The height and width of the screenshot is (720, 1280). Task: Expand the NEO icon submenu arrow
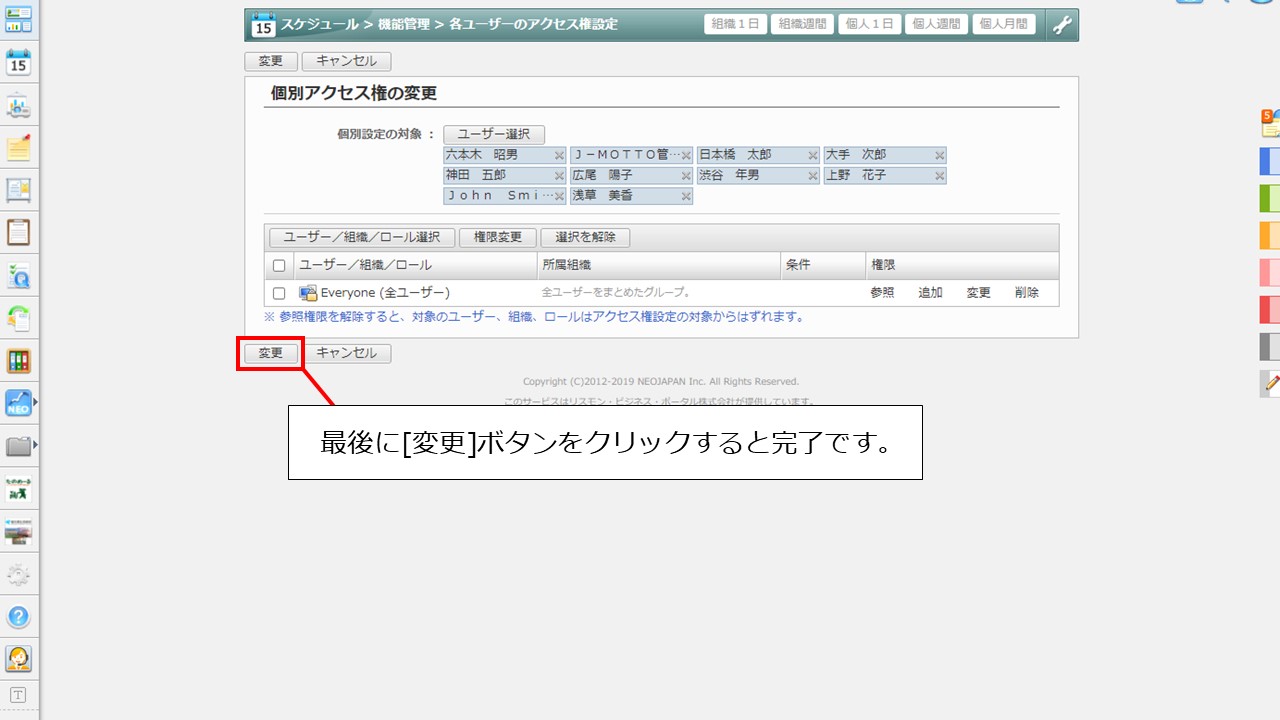tap(36, 403)
